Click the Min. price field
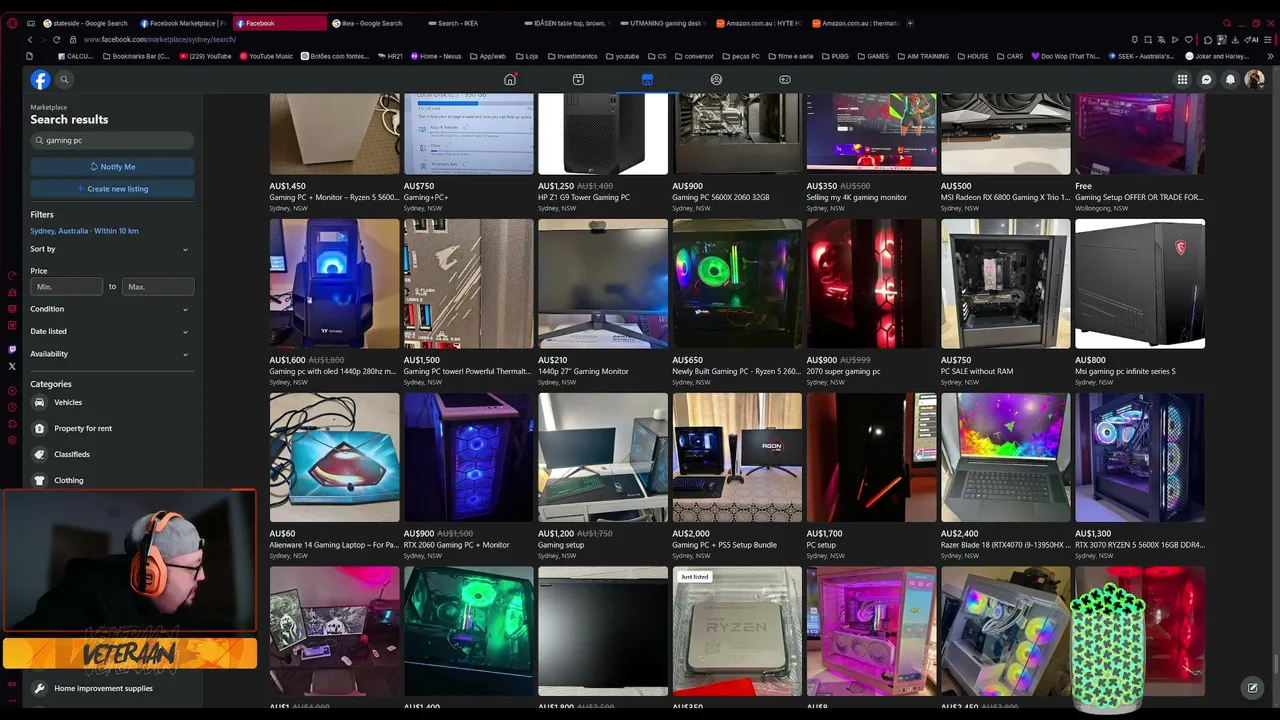This screenshot has height=720, width=1280. (67, 287)
